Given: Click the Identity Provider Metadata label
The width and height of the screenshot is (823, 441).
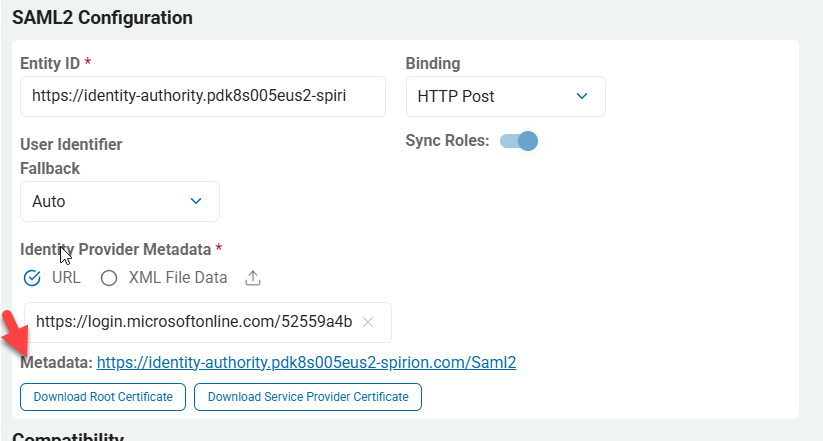Looking at the screenshot, I should pyautogui.click(x=116, y=248).
